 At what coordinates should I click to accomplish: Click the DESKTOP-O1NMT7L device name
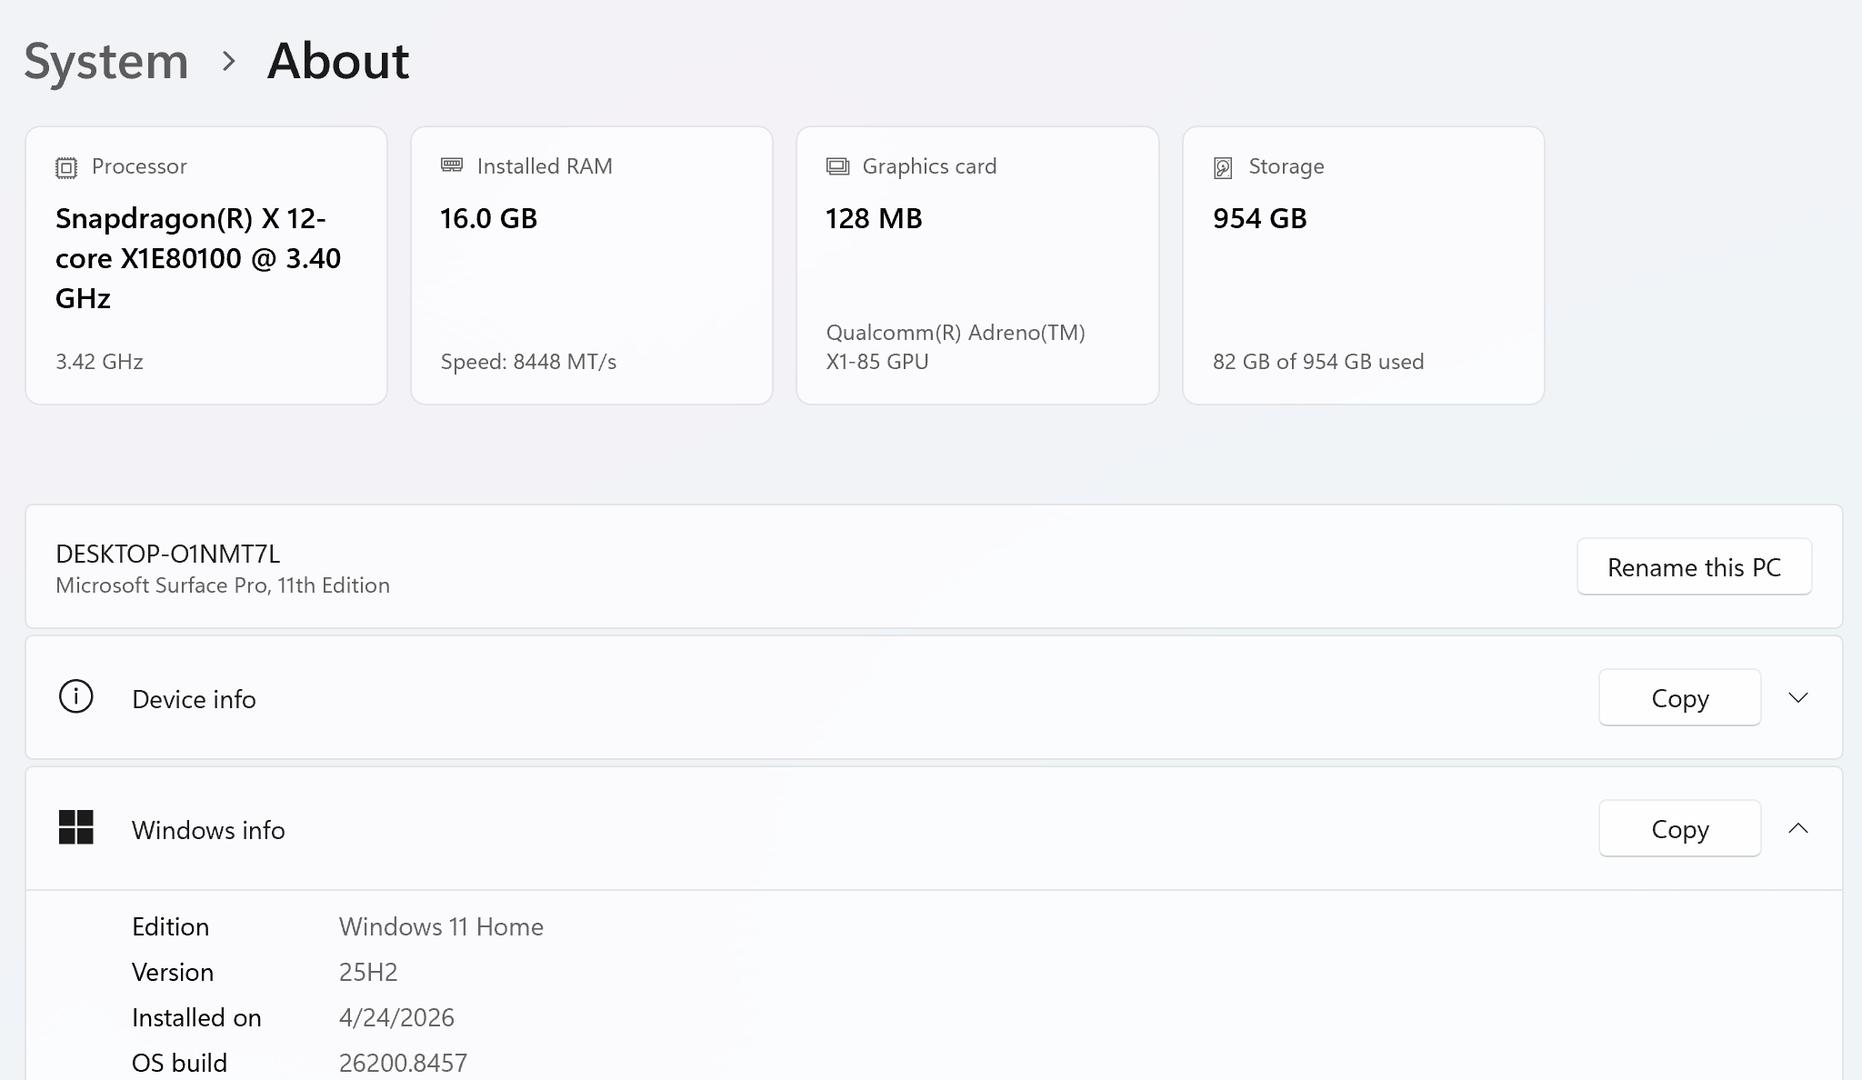point(167,554)
